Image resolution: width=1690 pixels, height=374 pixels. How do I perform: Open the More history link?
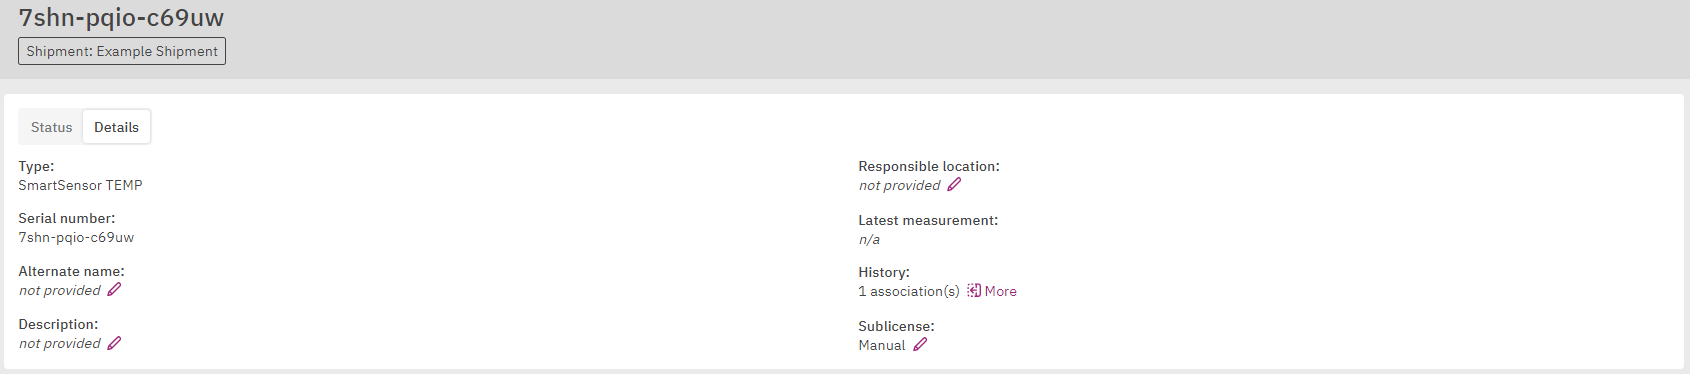pos(1000,291)
